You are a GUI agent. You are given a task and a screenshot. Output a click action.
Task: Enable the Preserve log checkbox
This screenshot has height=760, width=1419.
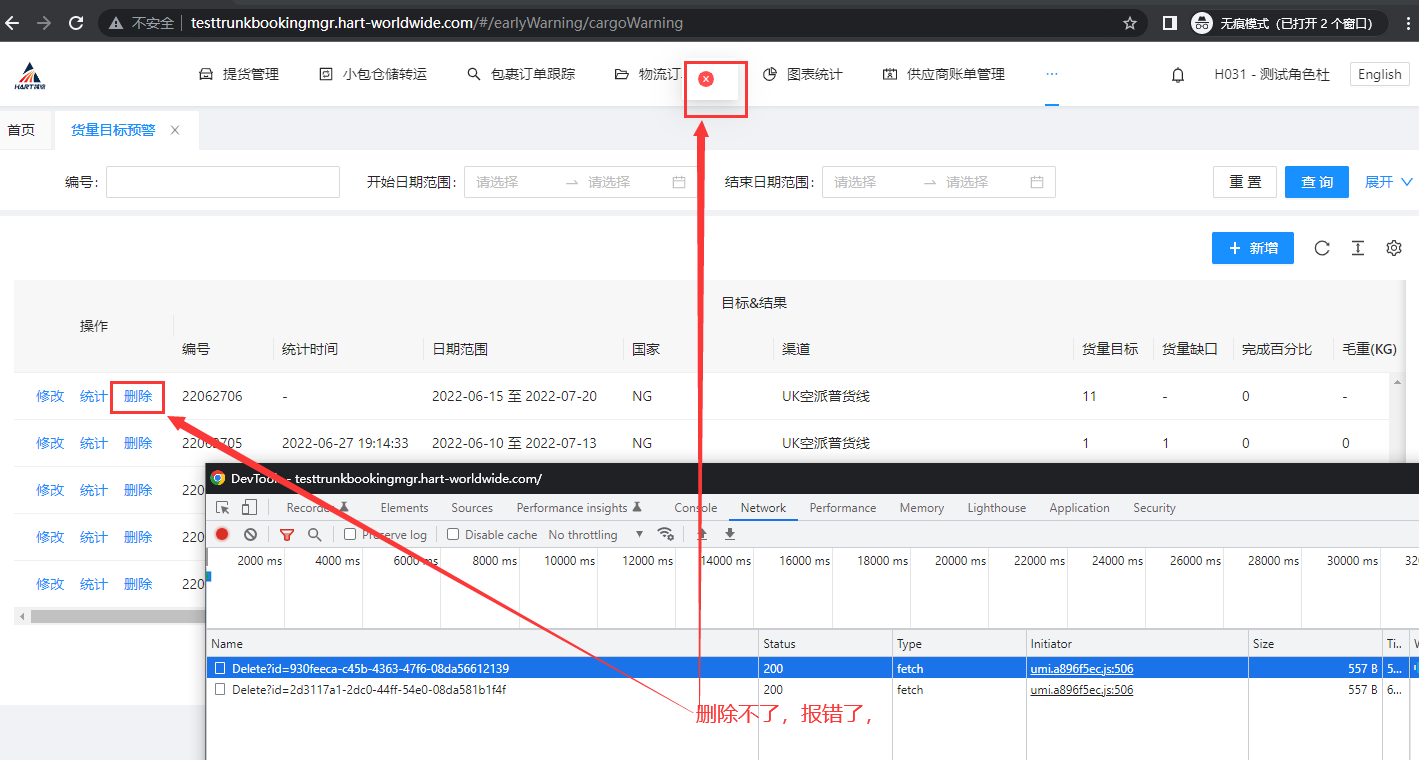click(x=350, y=535)
